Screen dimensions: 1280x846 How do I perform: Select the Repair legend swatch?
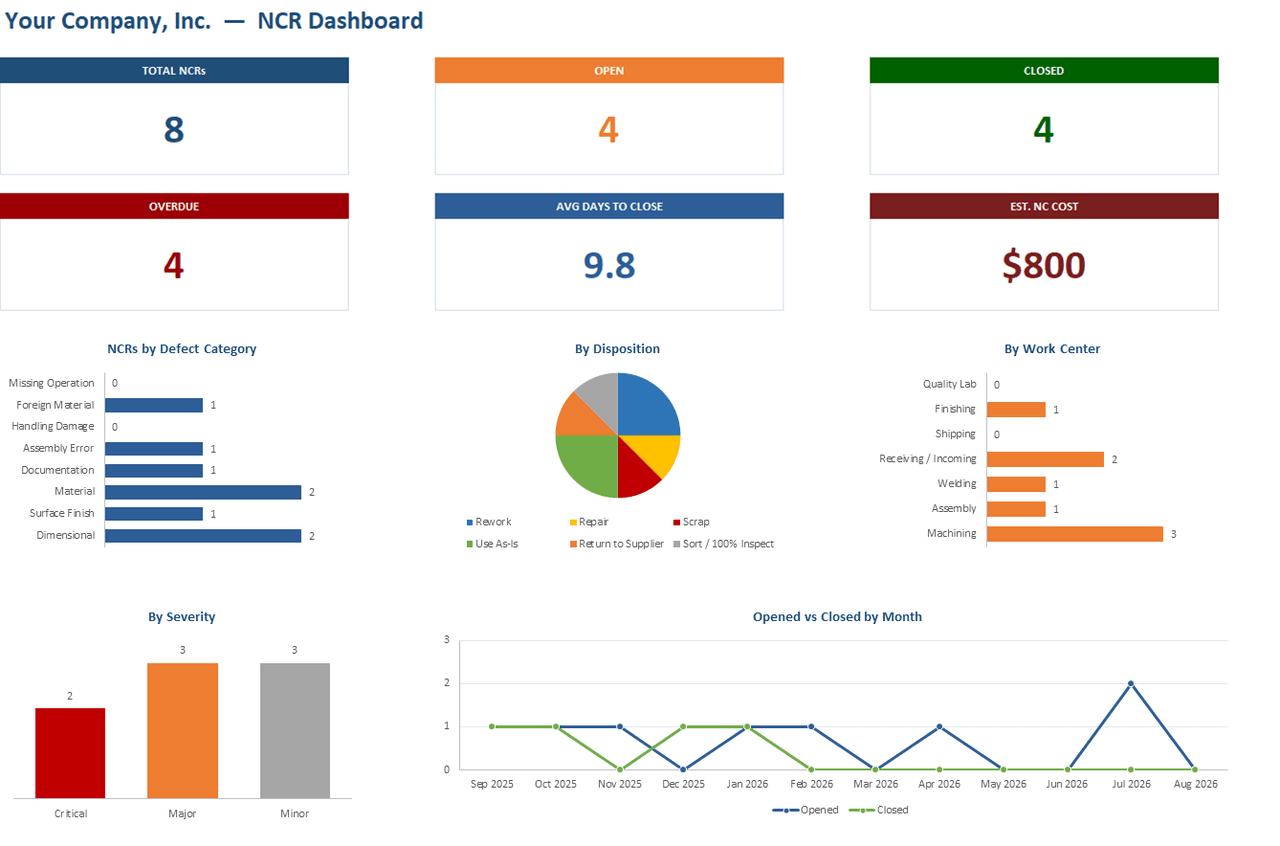click(573, 522)
